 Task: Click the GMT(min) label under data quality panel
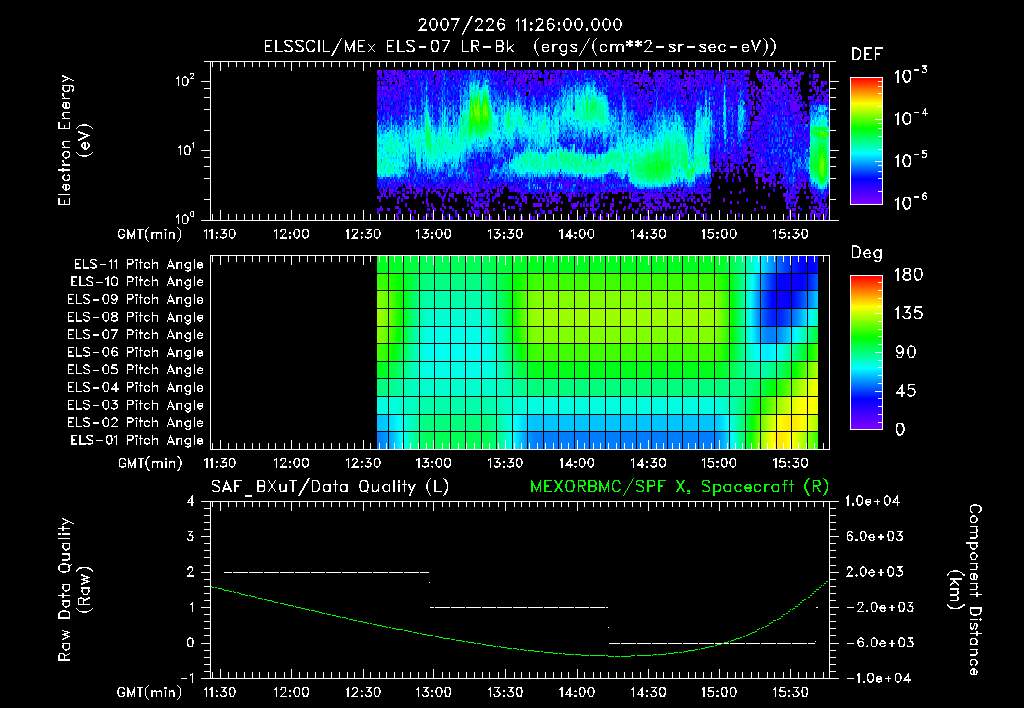[x=150, y=693]
